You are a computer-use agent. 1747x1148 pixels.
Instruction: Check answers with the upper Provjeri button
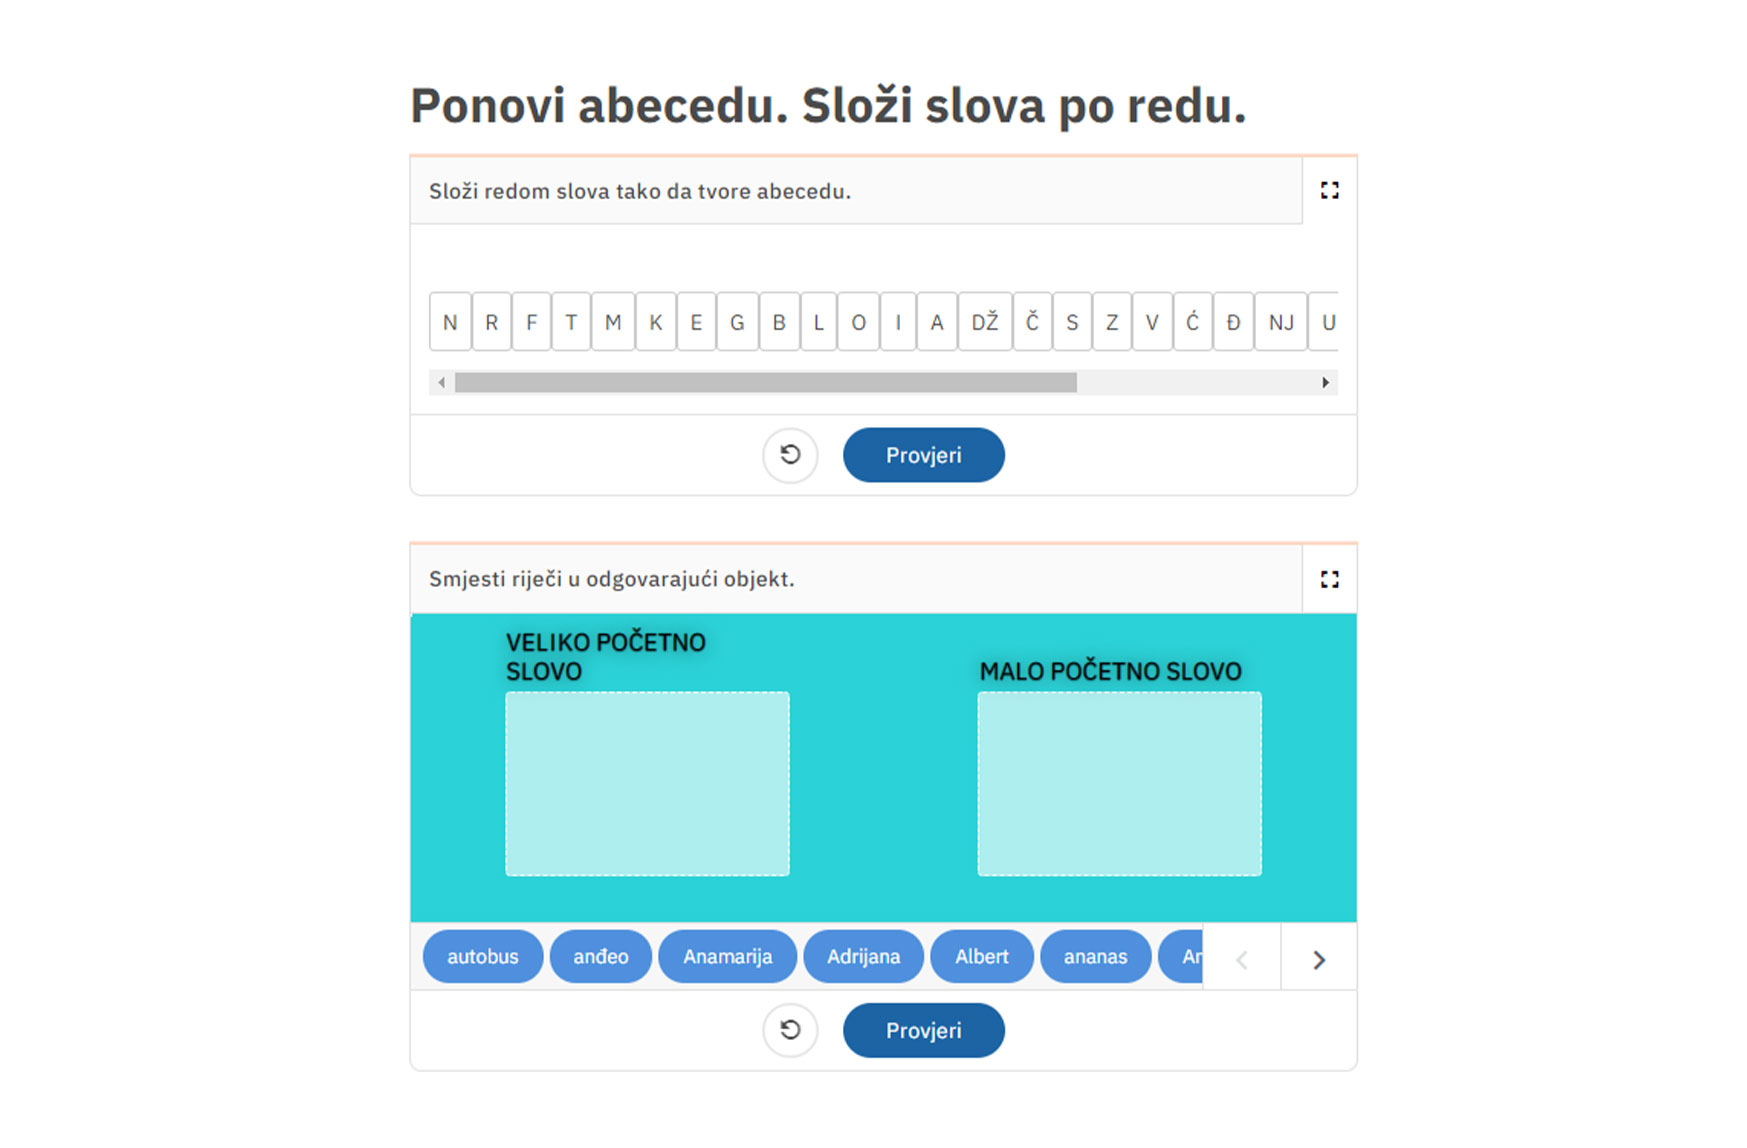[x=923, y=455]
